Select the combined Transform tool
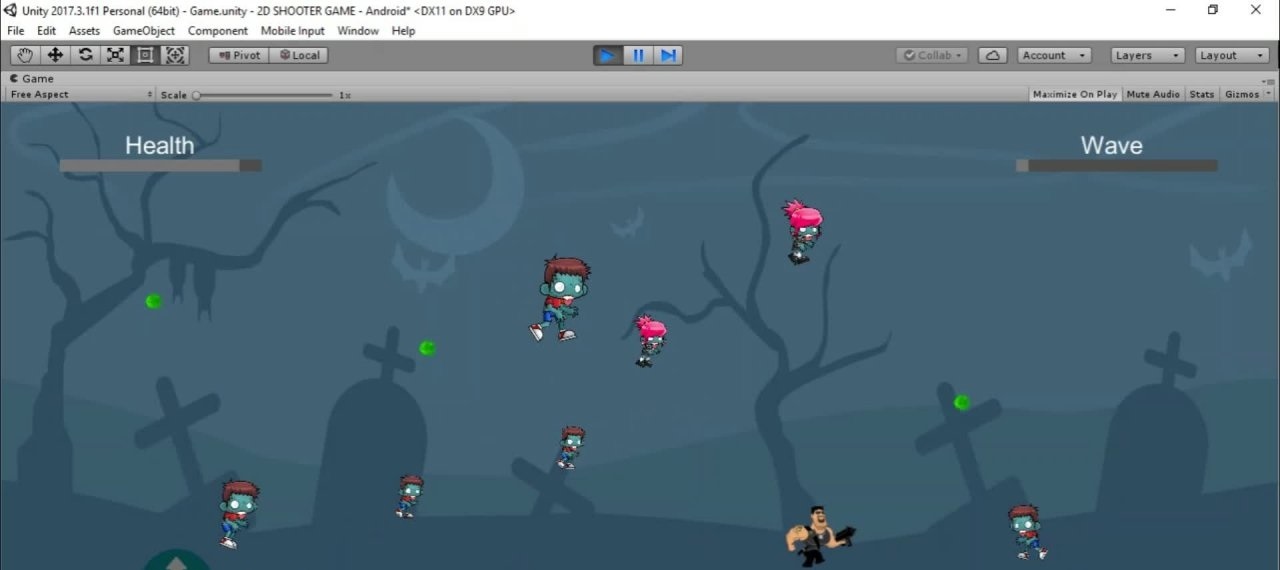The width and height of the screenshot is (1280, 570). click(175, 55)
